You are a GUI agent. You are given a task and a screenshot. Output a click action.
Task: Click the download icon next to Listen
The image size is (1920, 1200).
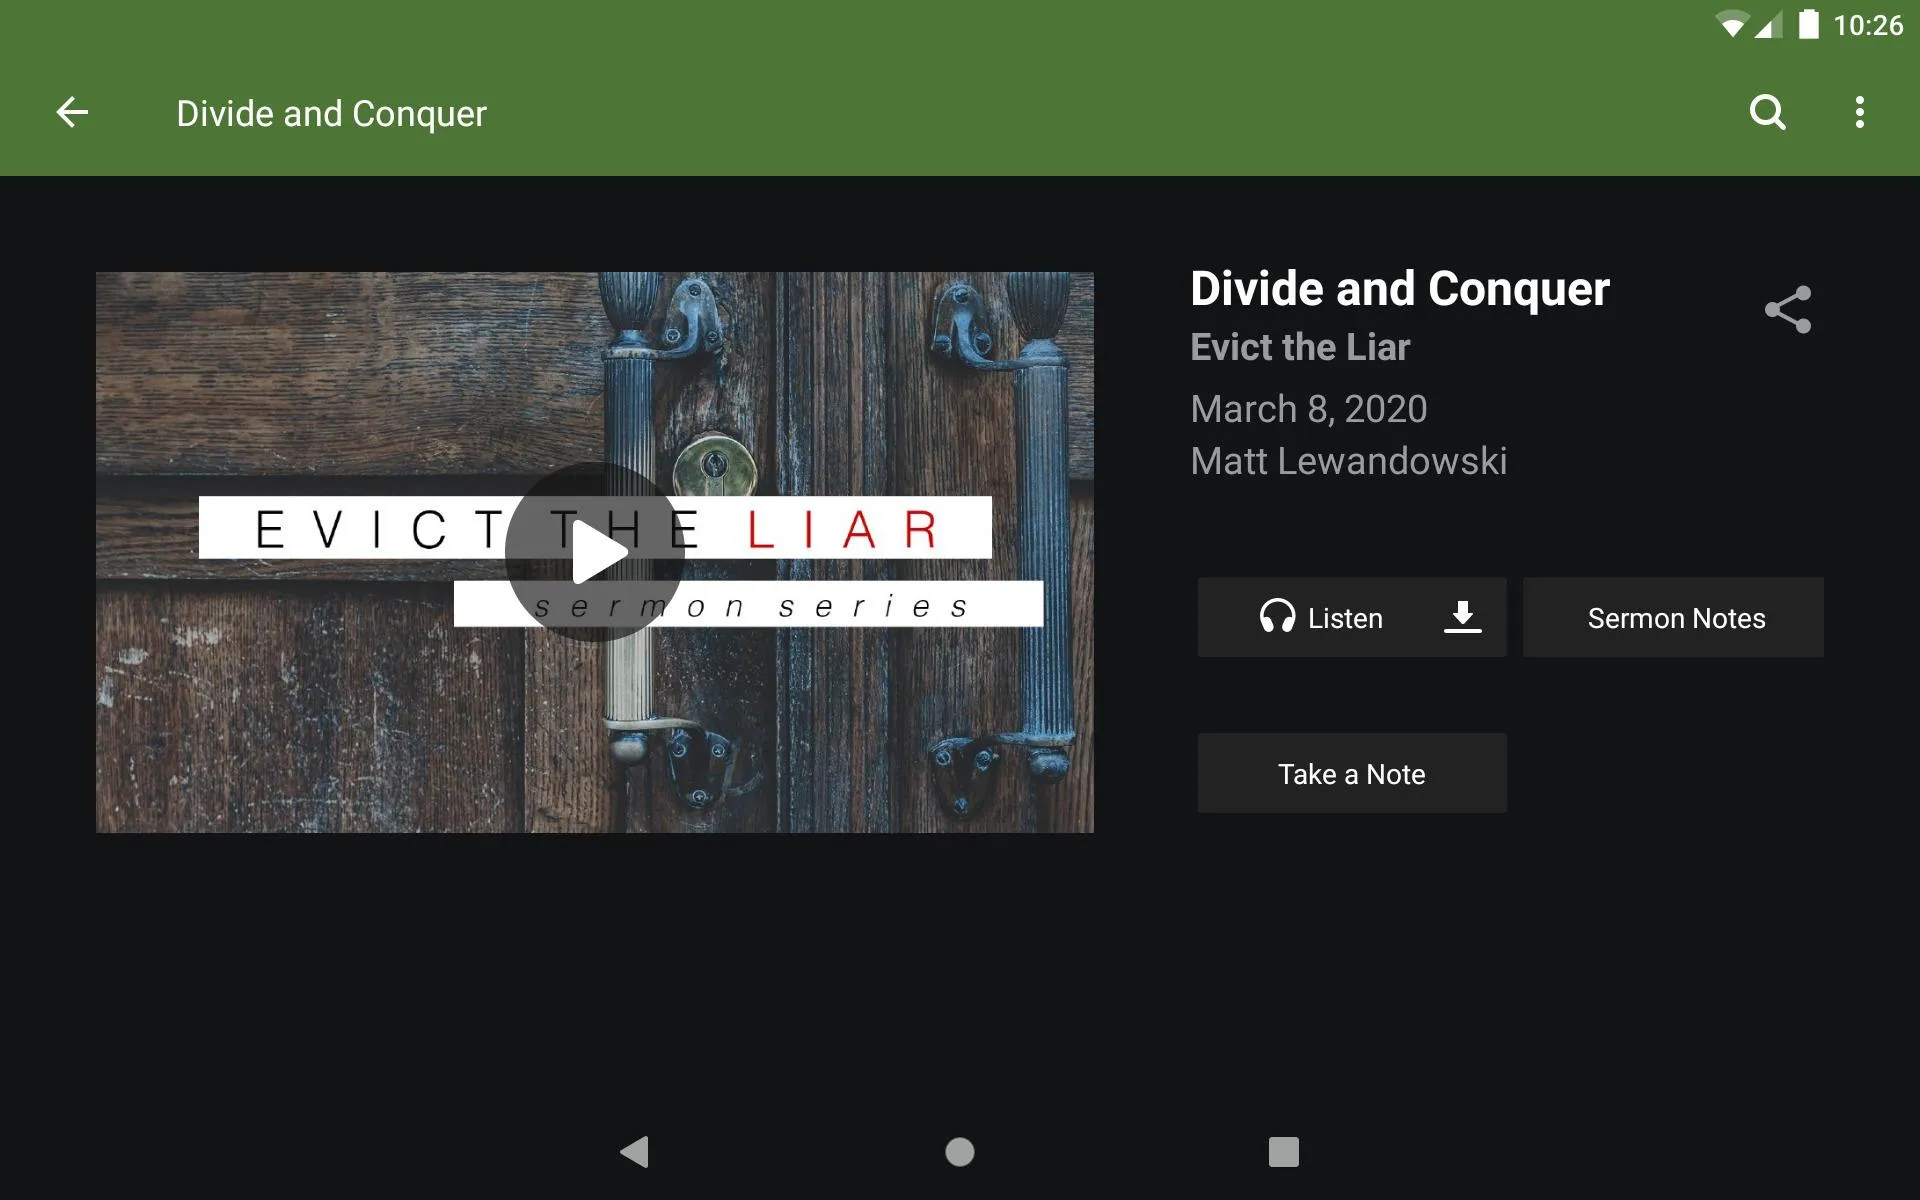click(1460, 618)
